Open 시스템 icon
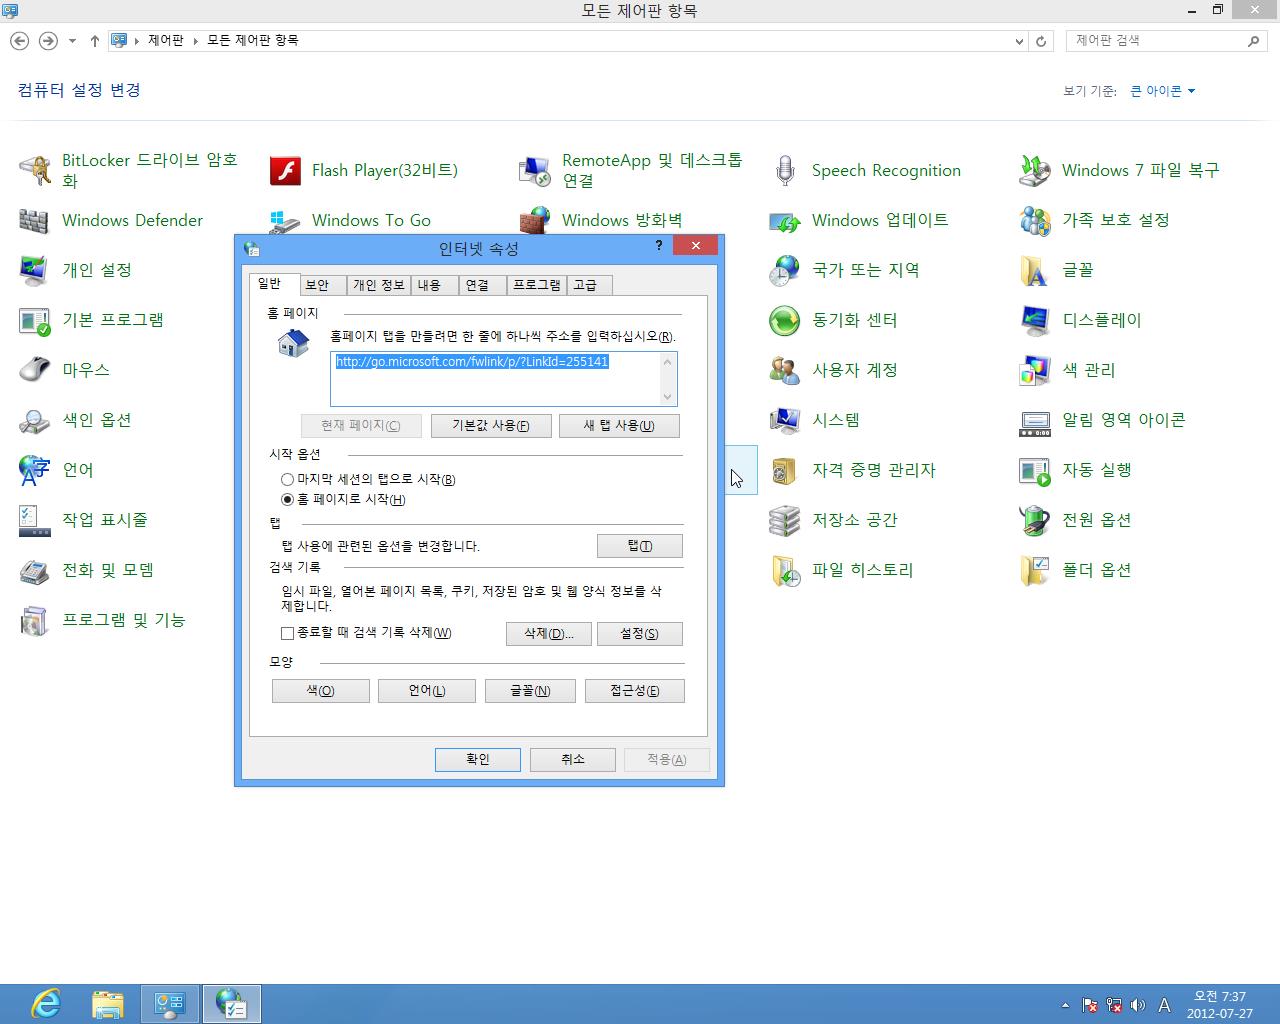The height and width of the screenshot is (1024, 1280). pyautogui.click(x=785, y=420)
